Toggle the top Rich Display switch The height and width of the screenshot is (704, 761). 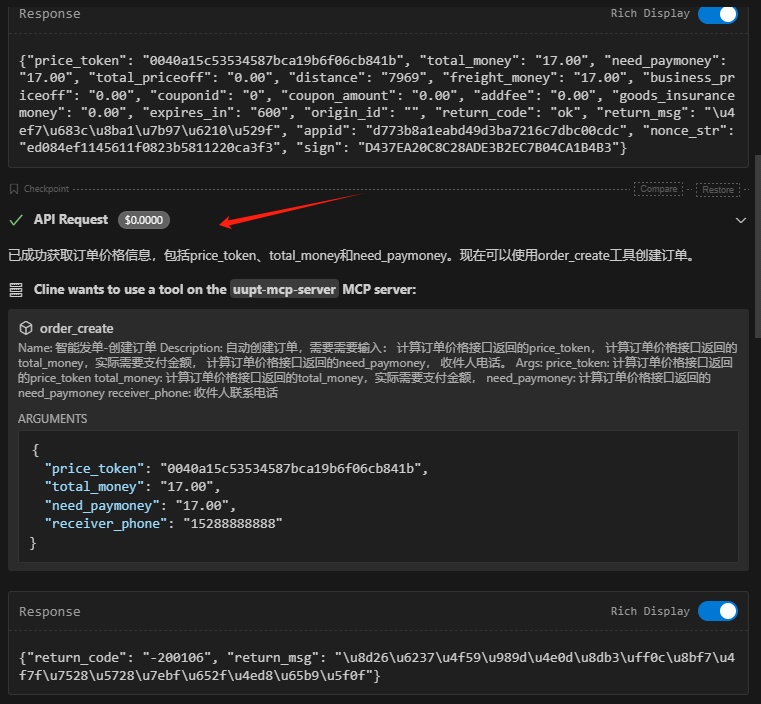(717, 14)
